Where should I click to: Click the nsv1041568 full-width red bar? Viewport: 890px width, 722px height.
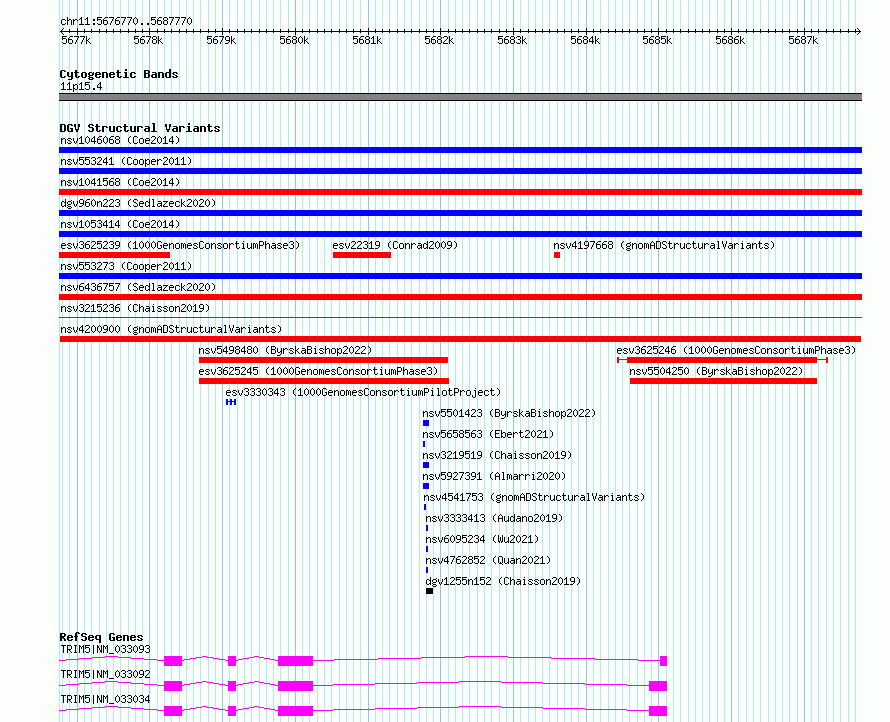[x=460, y=192]
